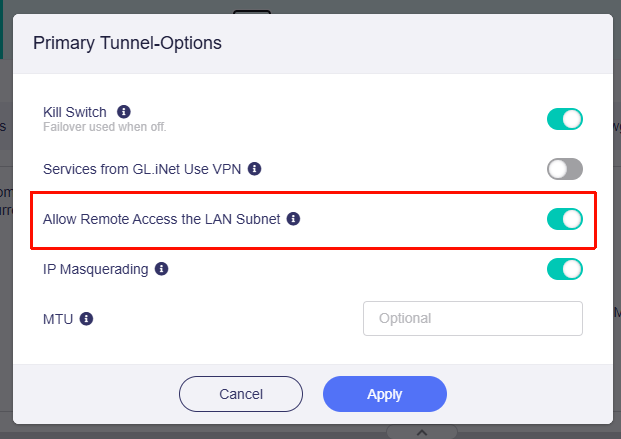
Task: Click the Kill Switch info icon
Action: pyautogui.click(x=125, y=111)
